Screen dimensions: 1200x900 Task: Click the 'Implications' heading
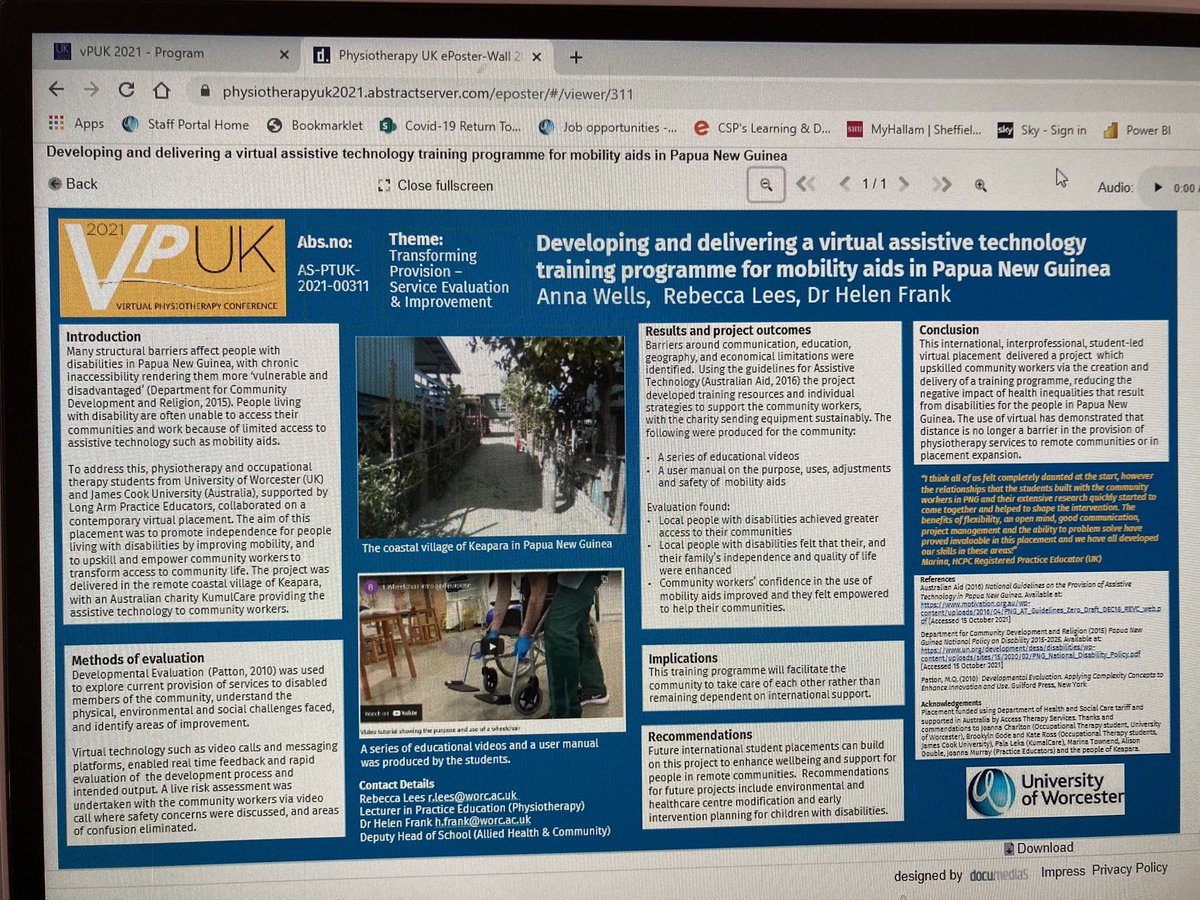point(683,659)
